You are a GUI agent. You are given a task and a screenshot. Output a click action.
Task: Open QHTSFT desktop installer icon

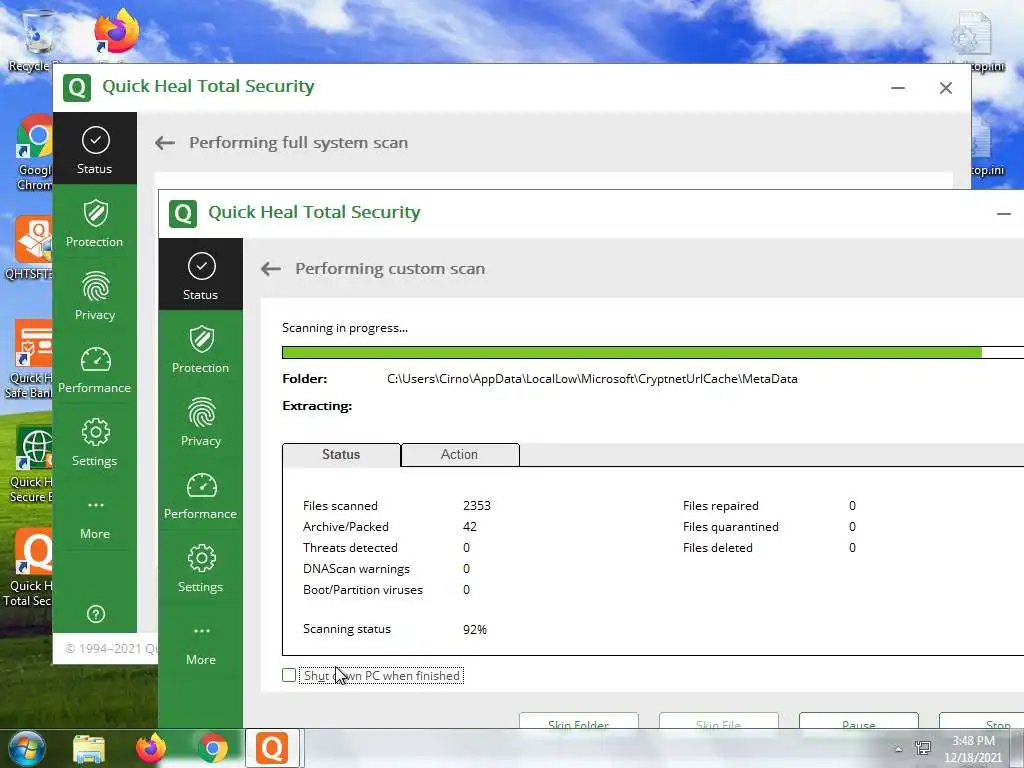(31, 248)
